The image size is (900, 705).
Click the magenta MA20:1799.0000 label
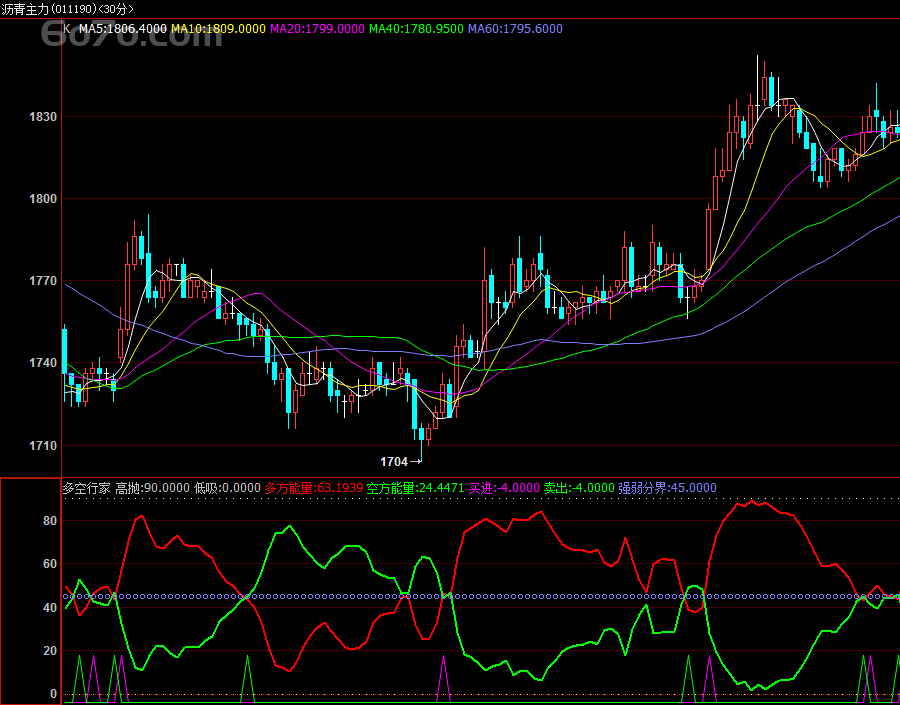(317, 29)
